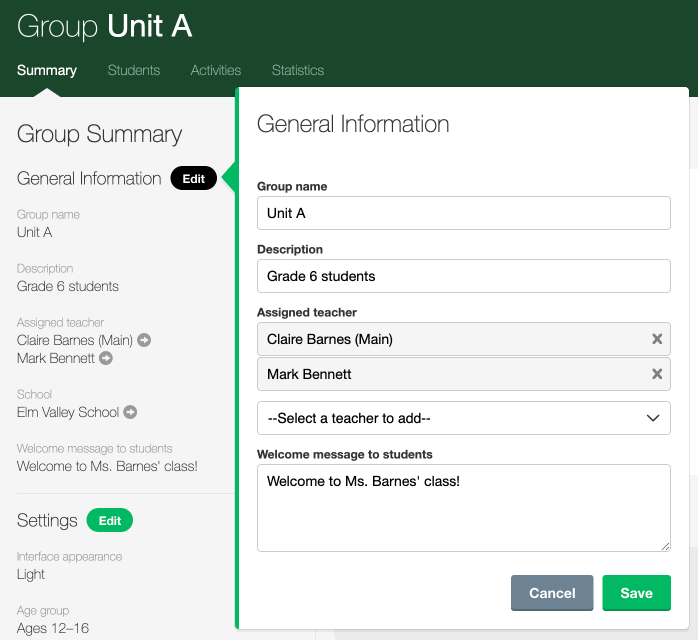Remove Mark Bennett with X icon
The image size is (698, 640).
coord(657,374)
